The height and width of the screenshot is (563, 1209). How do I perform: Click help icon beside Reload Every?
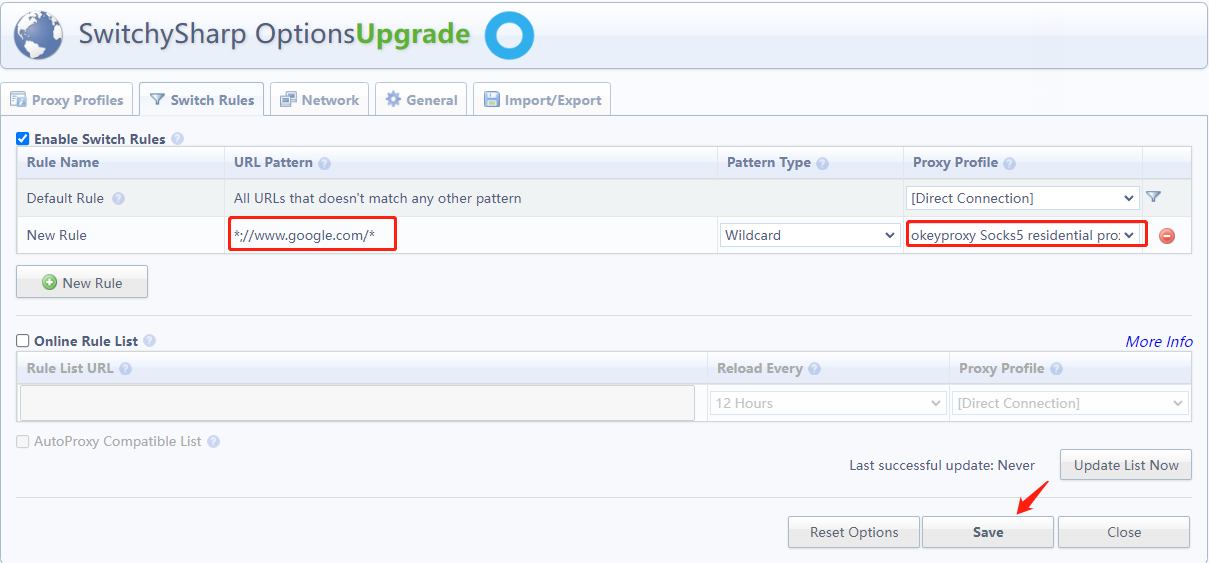click(814, 368)
